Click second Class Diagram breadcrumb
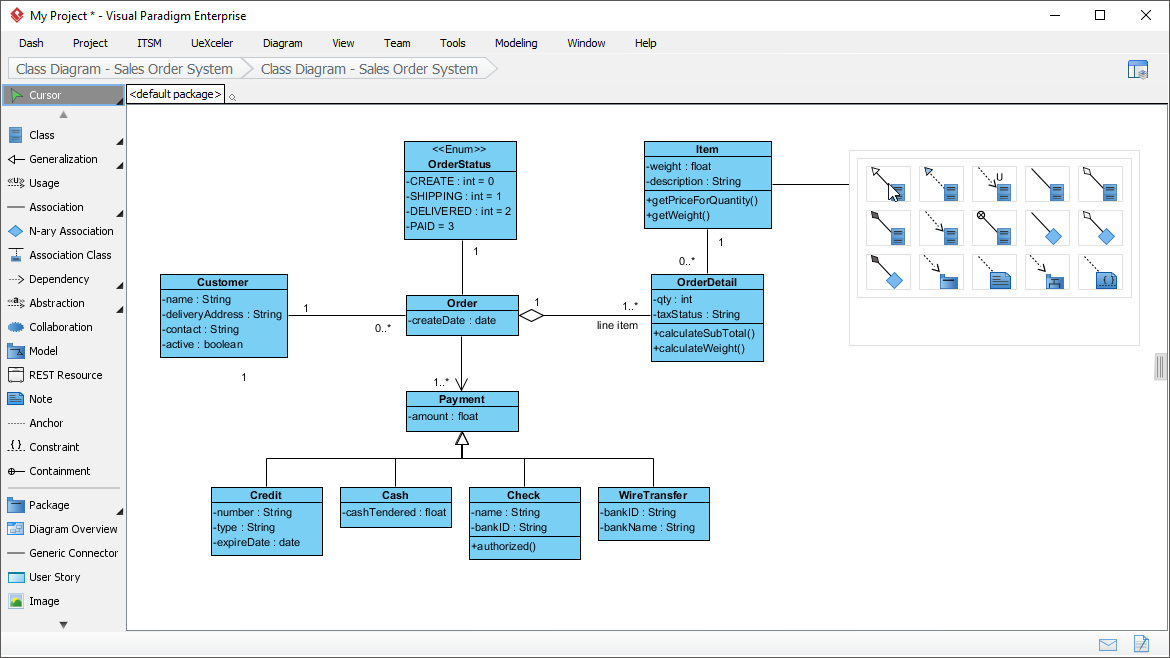Viewport: 1170px width, 658px height. (369, 69)
